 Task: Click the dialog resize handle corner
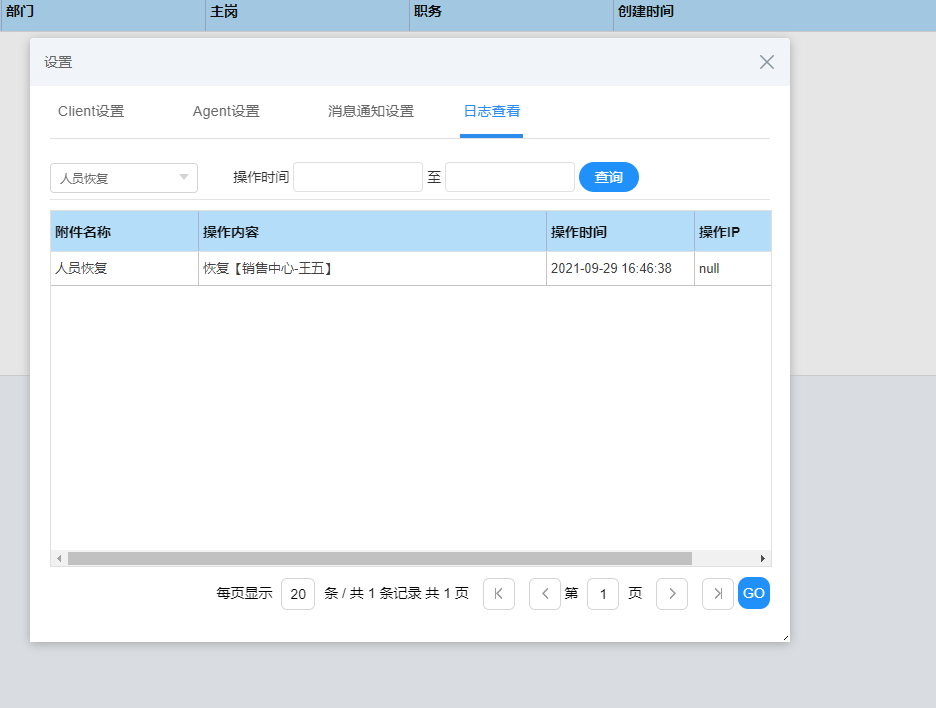point(785,637)
